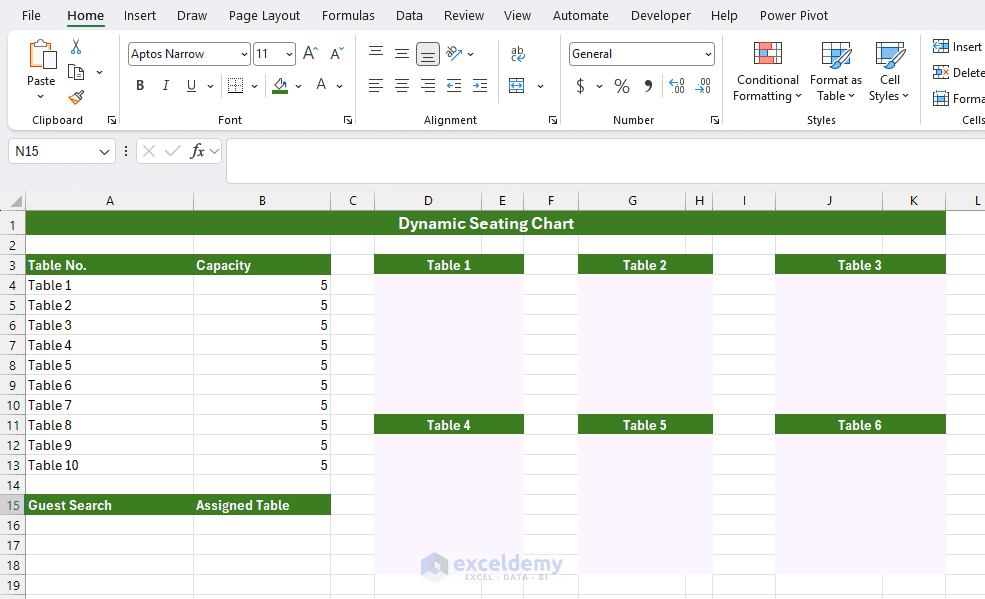Apply Percent Style icon

(x=622, y=85)
